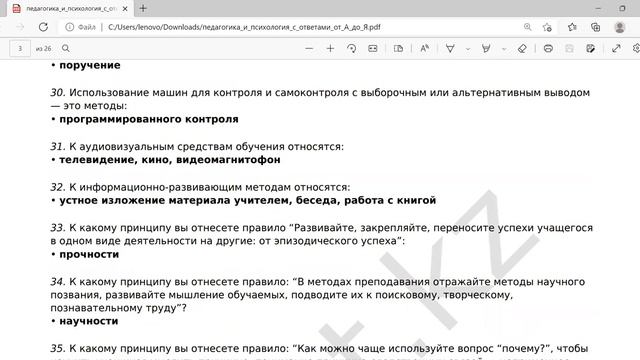
Task: Click answer text 'поручение'
Action: tap(90, 65)
